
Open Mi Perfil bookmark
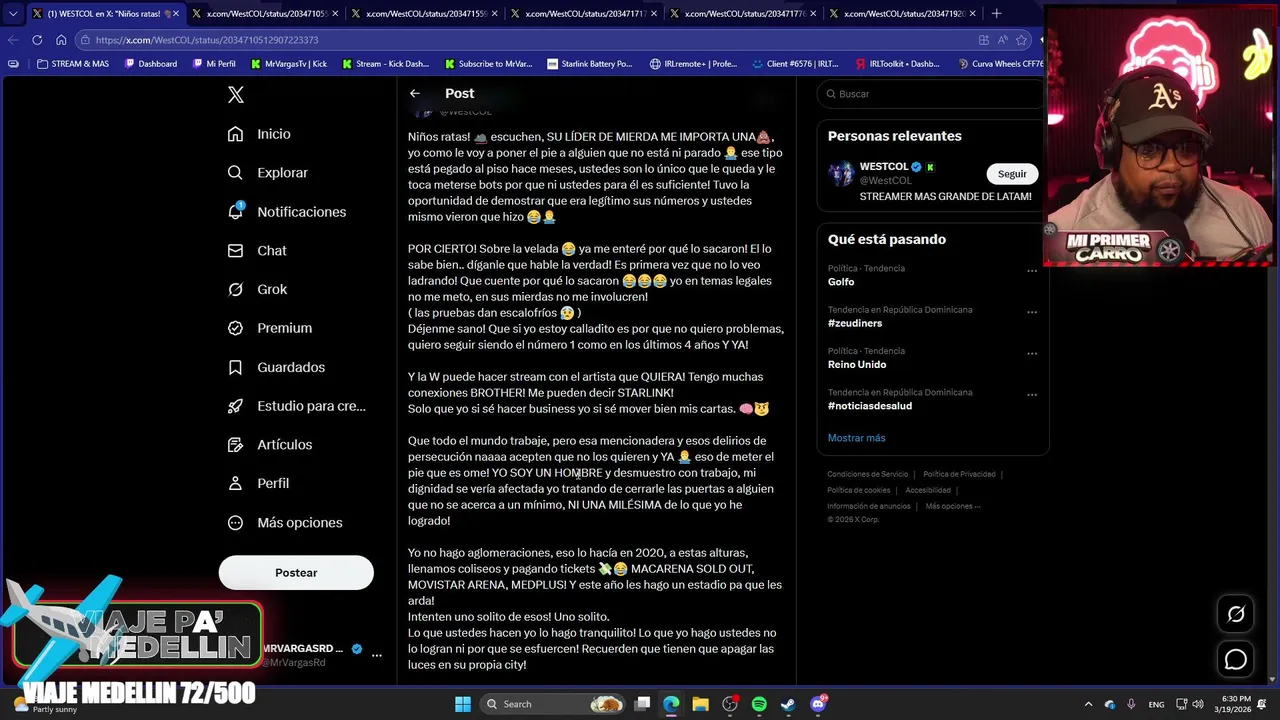click(214, 64)
